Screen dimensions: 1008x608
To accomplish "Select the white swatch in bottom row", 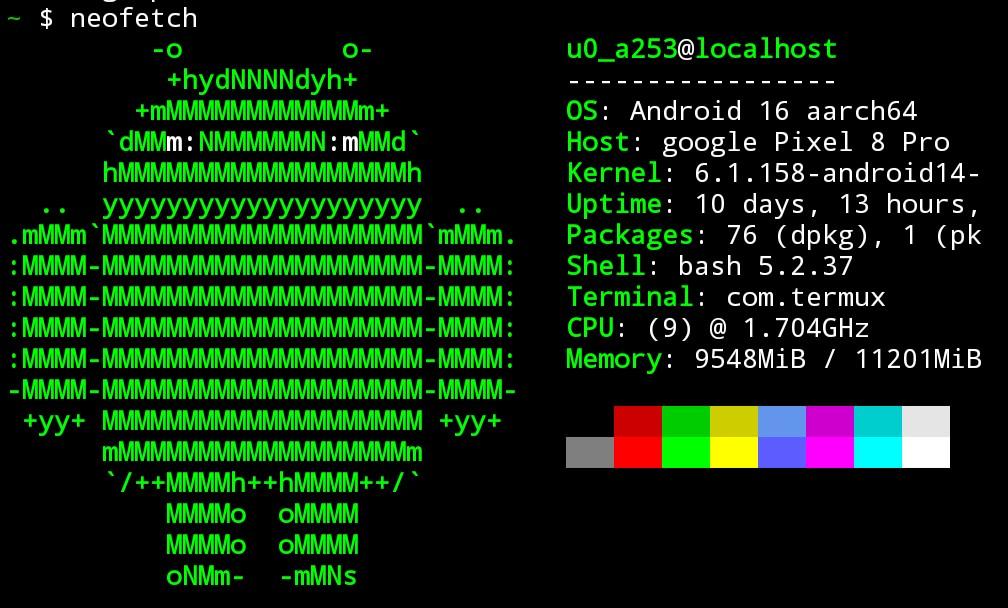I will (926, 452).
